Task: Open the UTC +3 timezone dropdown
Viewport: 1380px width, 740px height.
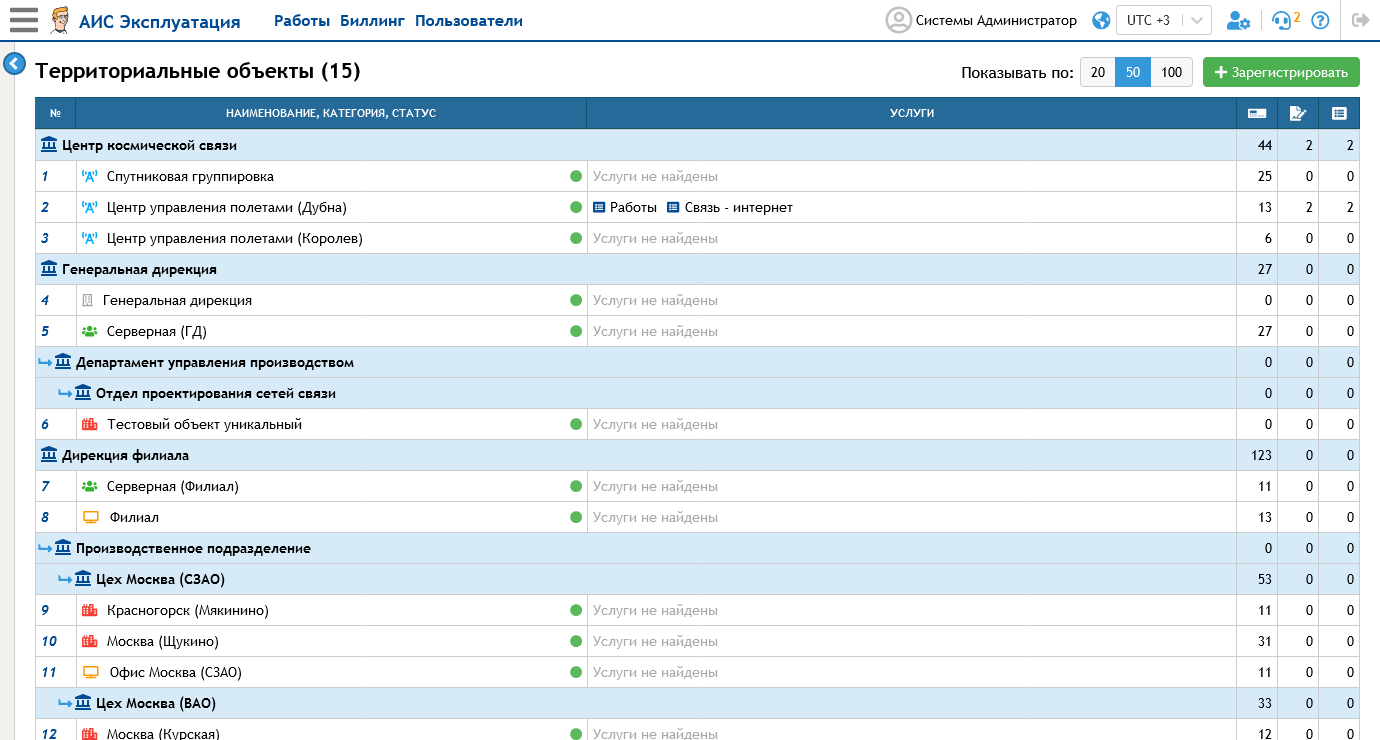Action: [1164, 20]
